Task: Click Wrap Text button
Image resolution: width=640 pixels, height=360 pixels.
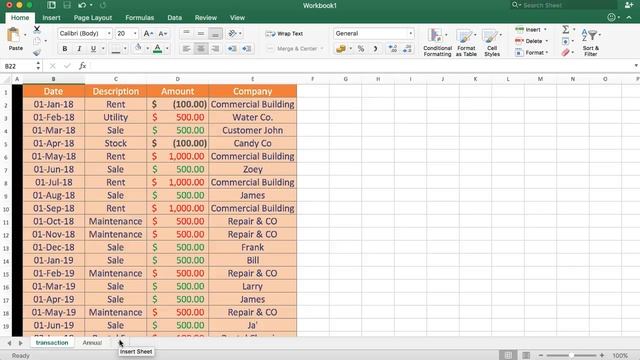Action: [x=284, y=33]
